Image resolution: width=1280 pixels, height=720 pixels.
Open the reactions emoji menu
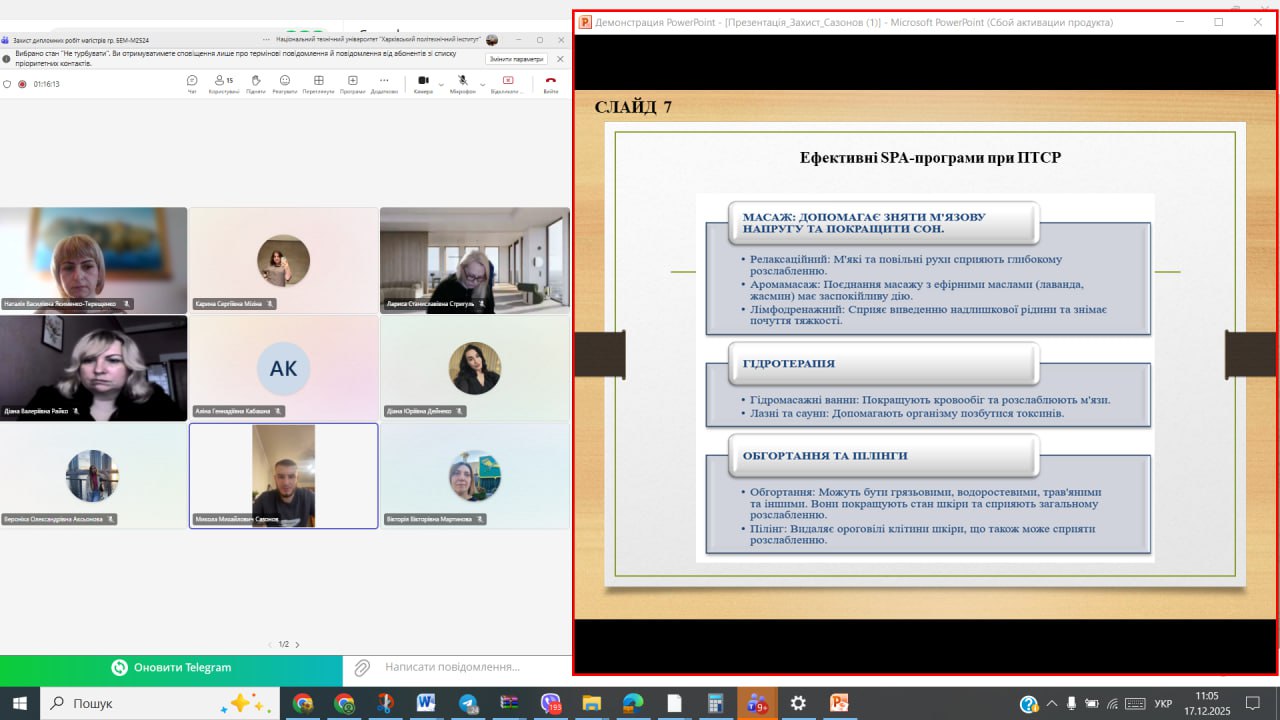[x=285, y=82]
